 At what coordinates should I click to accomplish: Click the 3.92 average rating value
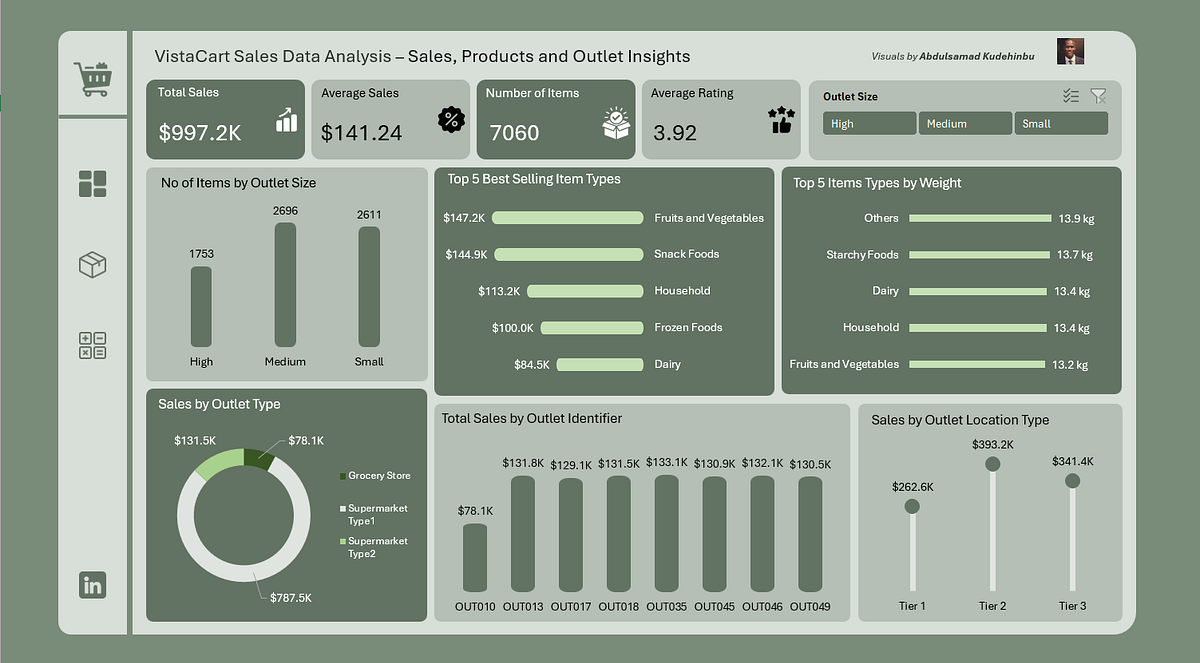click(x=675, y=132)
